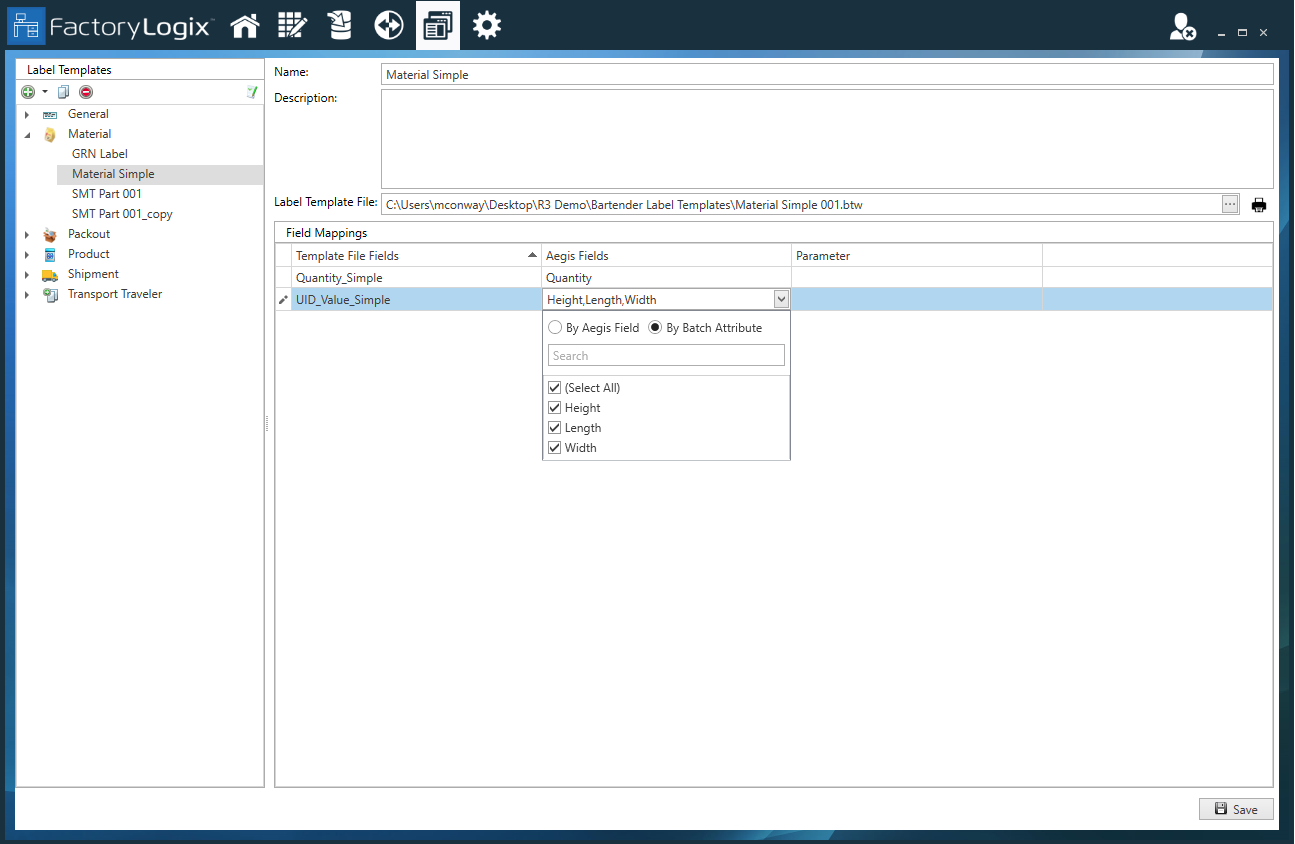
Task: Click the import/export arrows toolbar icon
Action: 389,25
